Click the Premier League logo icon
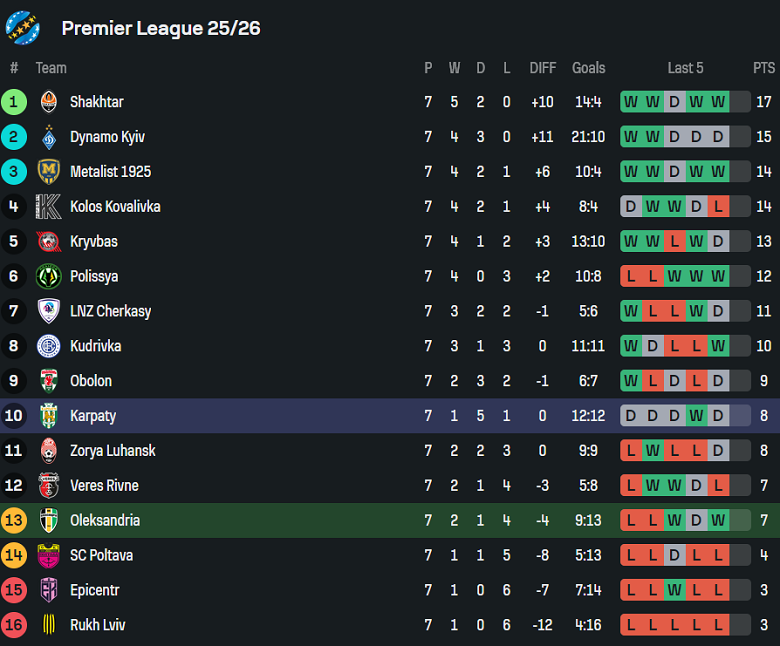 click(x=22, y=28)
